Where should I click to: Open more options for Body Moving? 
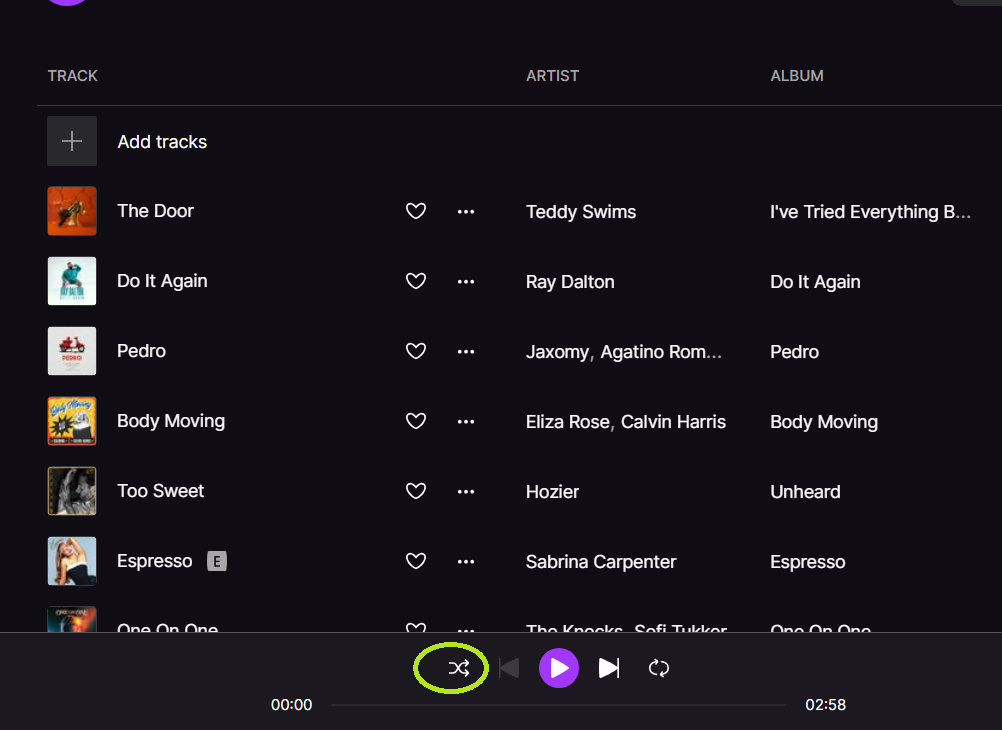tap(466, 421)
